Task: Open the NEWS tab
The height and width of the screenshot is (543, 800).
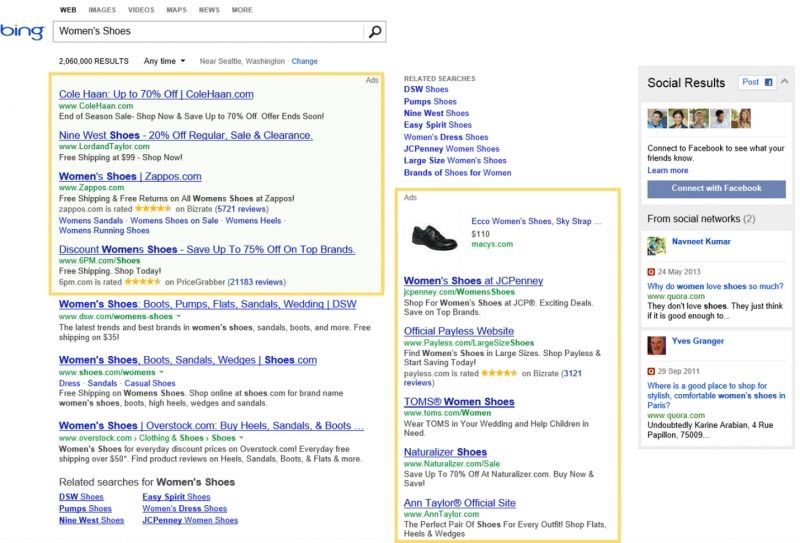Action: click(209, 10)
